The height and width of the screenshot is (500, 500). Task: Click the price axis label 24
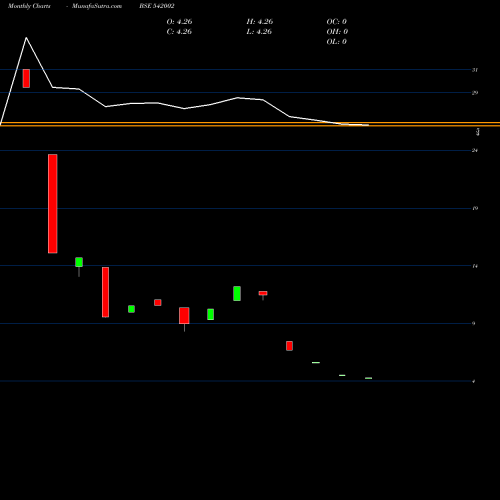pyautogui.click(x=475, y=150)
